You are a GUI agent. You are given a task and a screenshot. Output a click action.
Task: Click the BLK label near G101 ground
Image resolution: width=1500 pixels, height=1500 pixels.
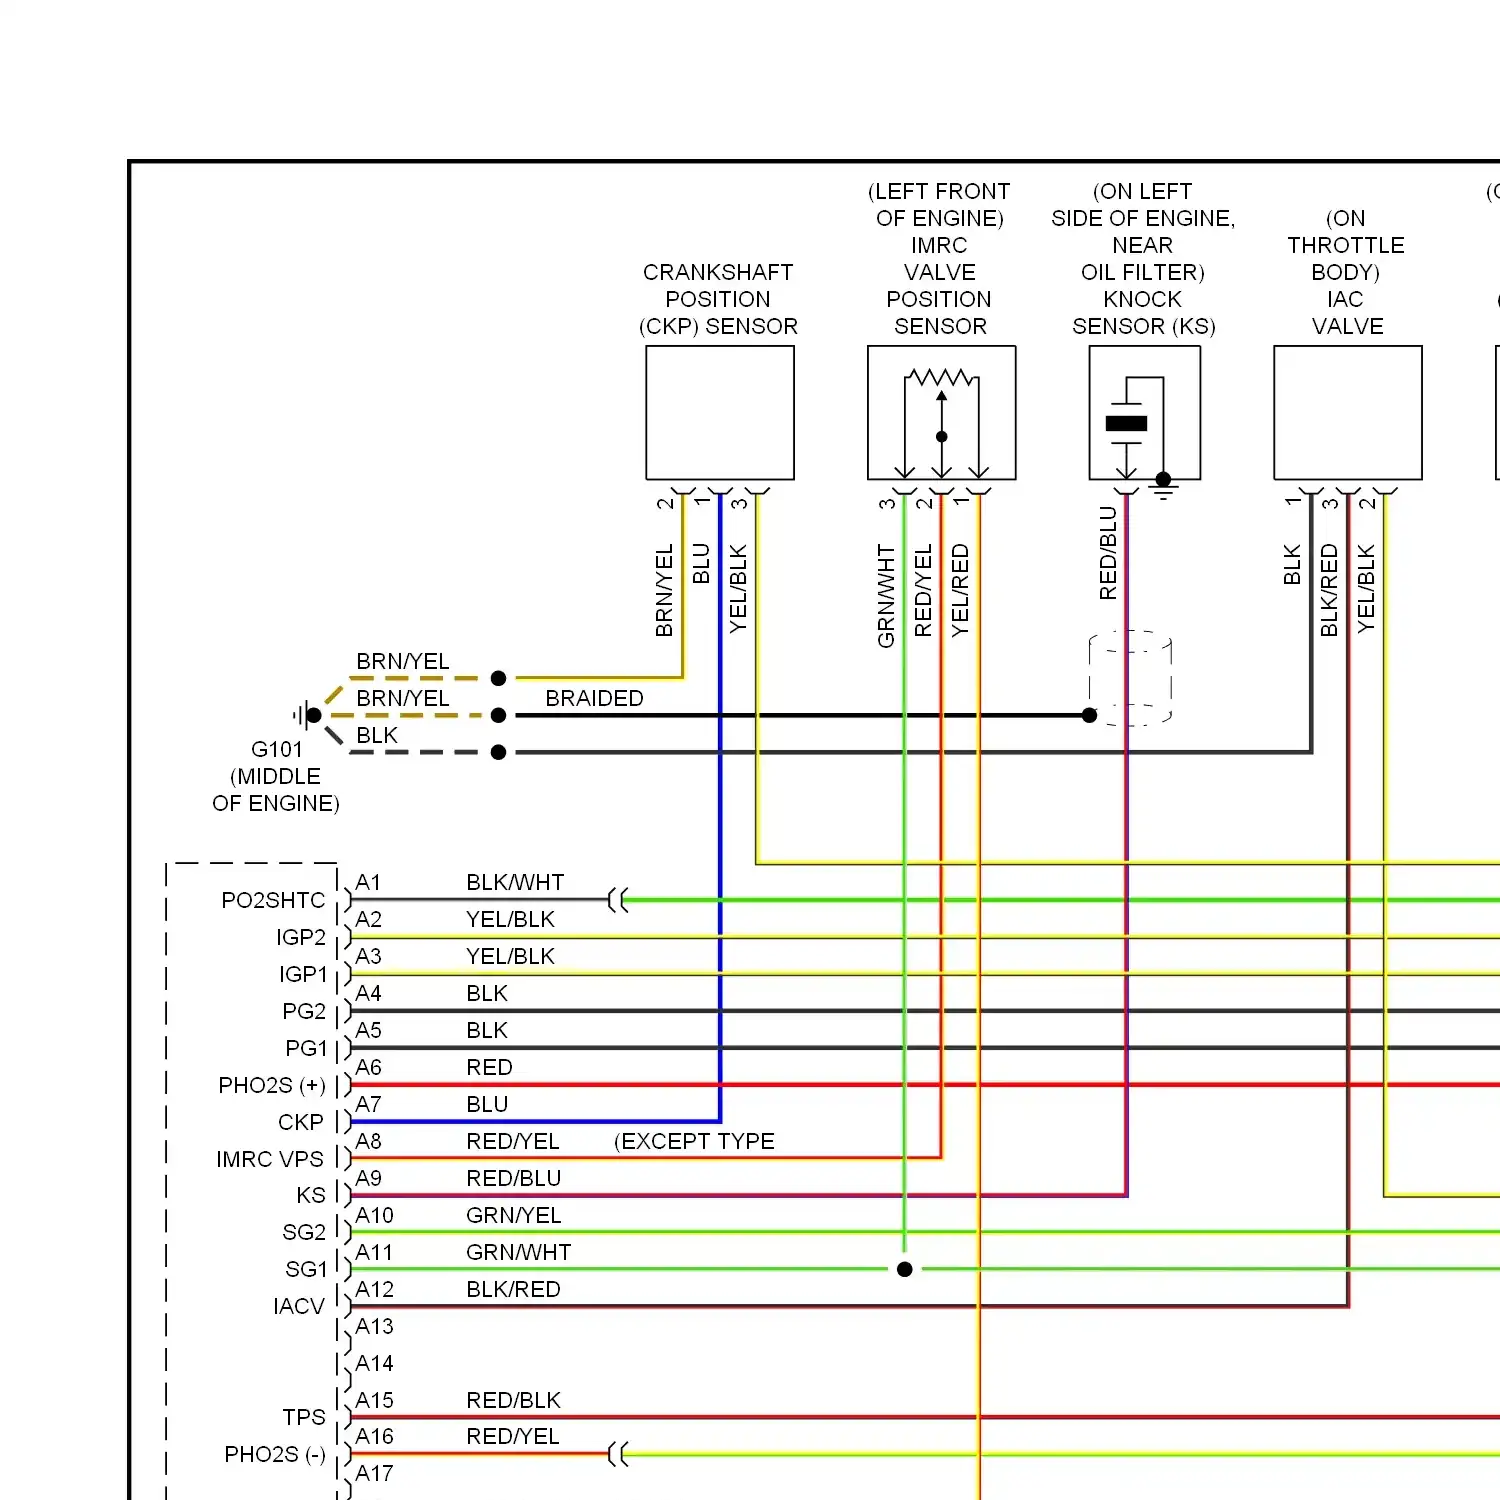377,735
